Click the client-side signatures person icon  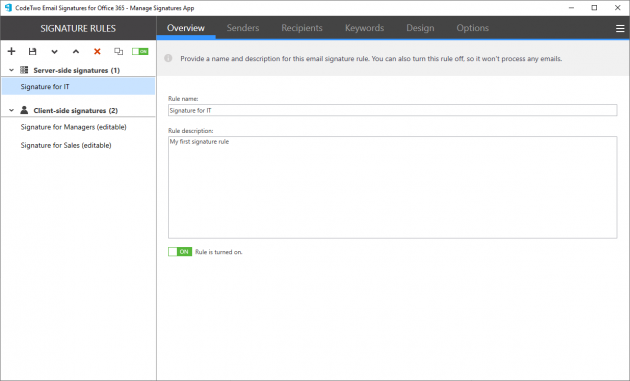(24, 110)
